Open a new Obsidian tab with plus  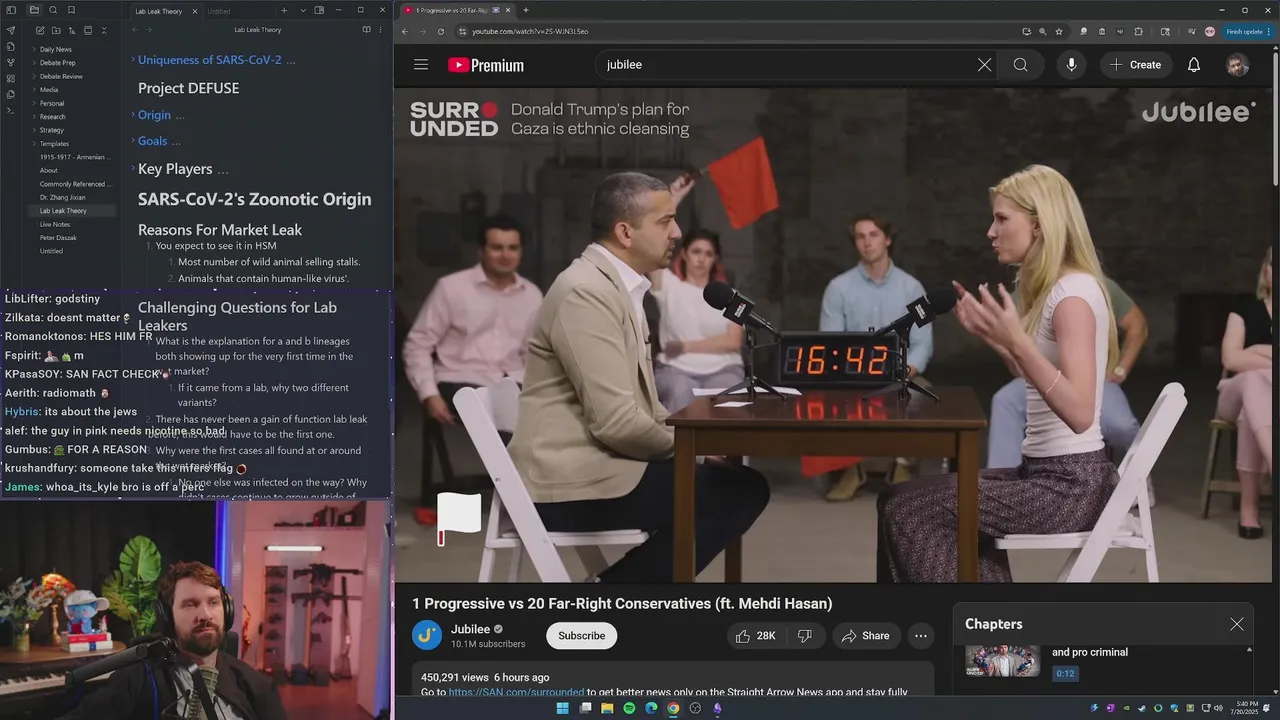pyautogui.click(x=284, y=10)
